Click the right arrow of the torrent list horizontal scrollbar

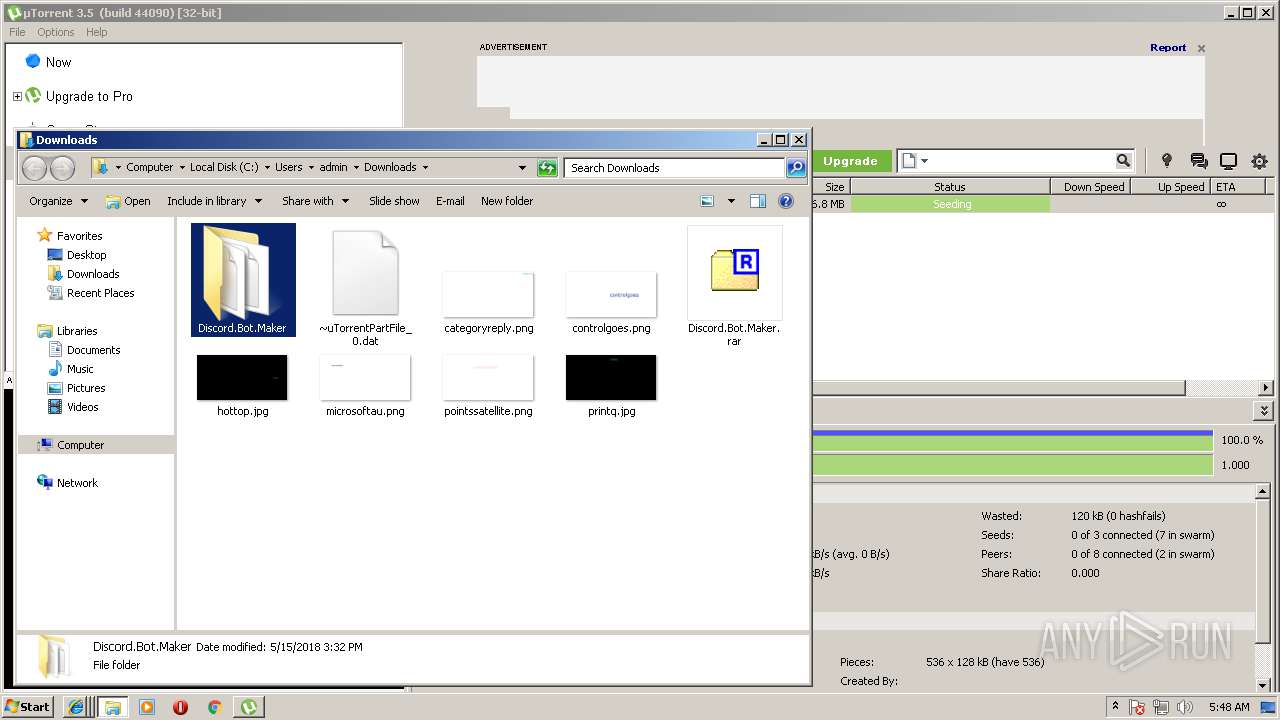(x=1266, y=388)
